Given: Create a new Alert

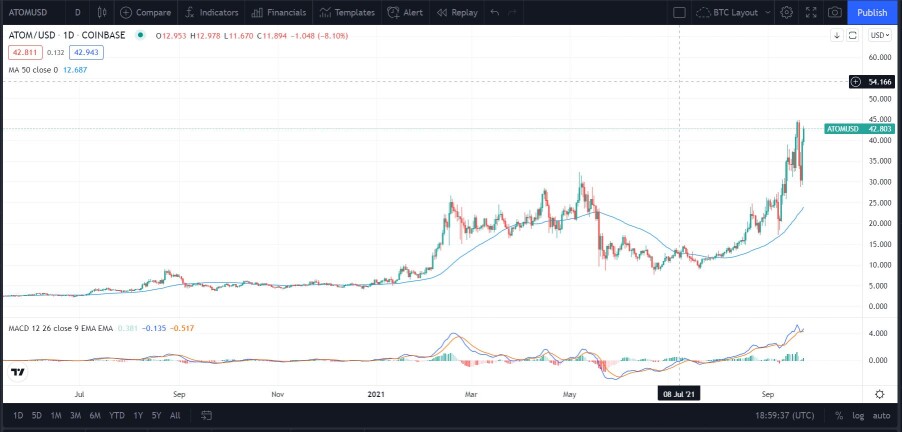Looking at the screenshot, I should pos(405,12).
